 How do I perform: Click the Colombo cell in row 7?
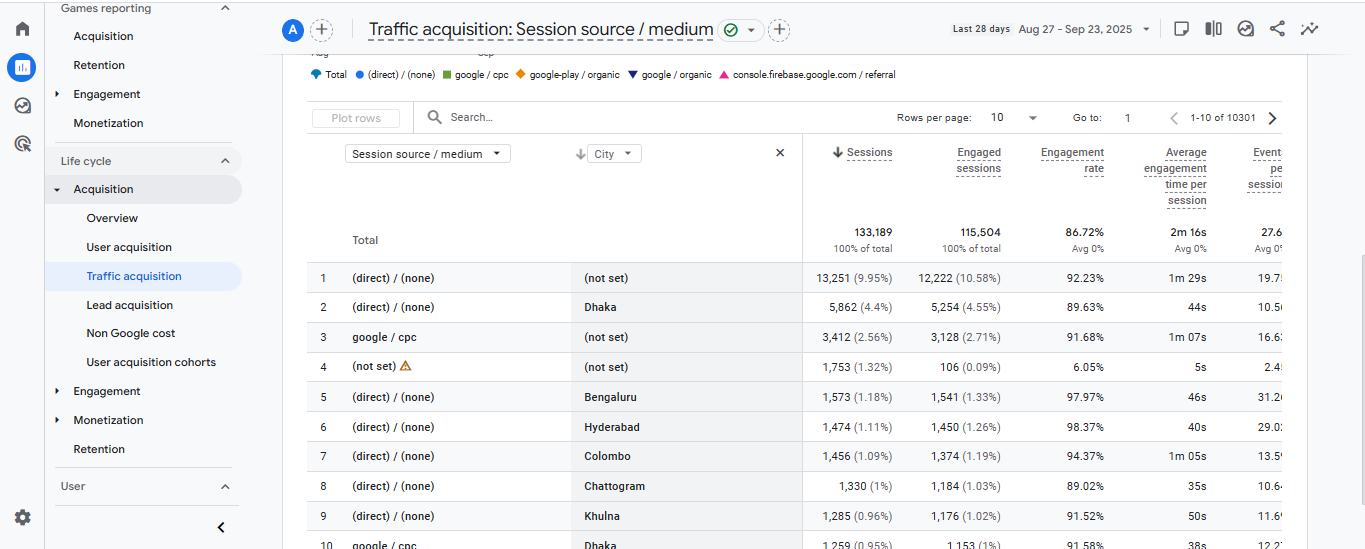point(607,456)
